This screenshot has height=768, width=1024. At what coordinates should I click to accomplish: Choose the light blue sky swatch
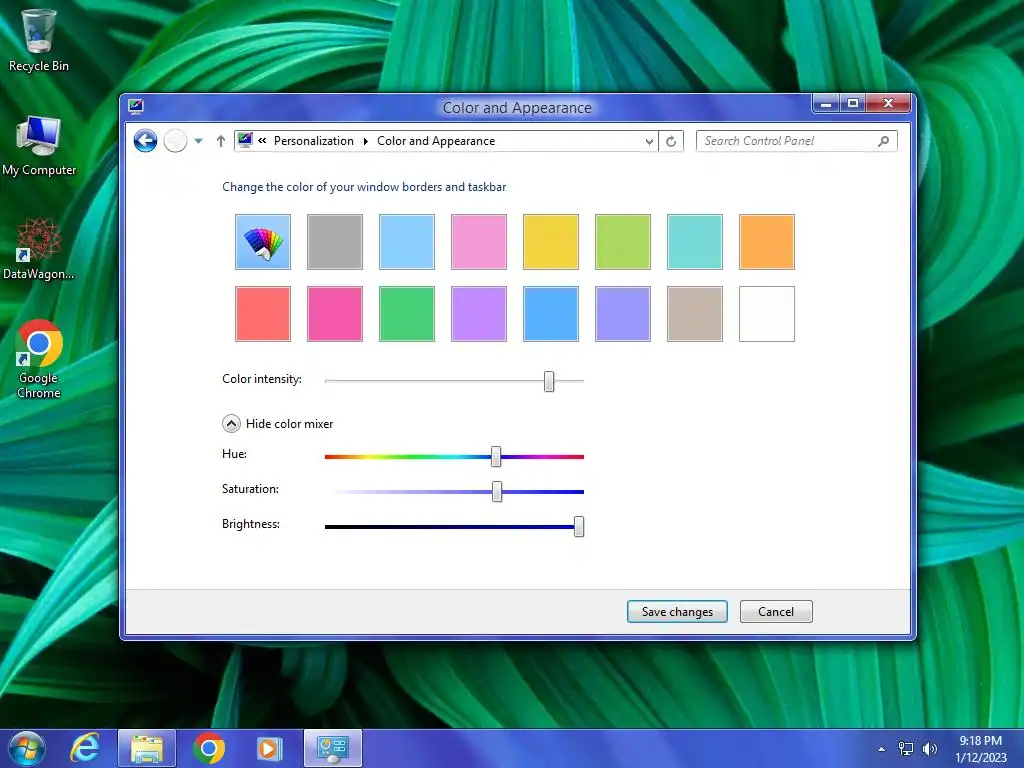[407, 242]
